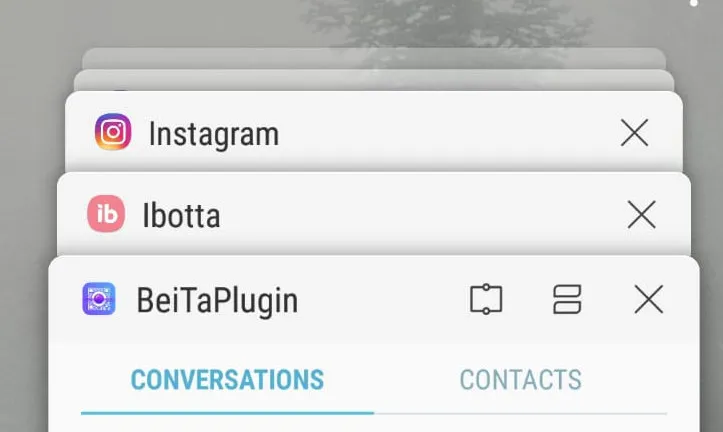Close the Instagram recent app card
The height and width of the screenshot is (432, 723).
634,133
